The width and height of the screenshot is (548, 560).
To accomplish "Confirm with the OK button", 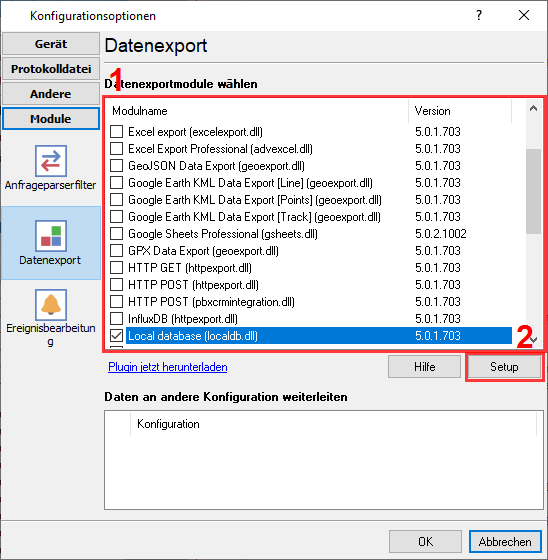I will (425, 542).
